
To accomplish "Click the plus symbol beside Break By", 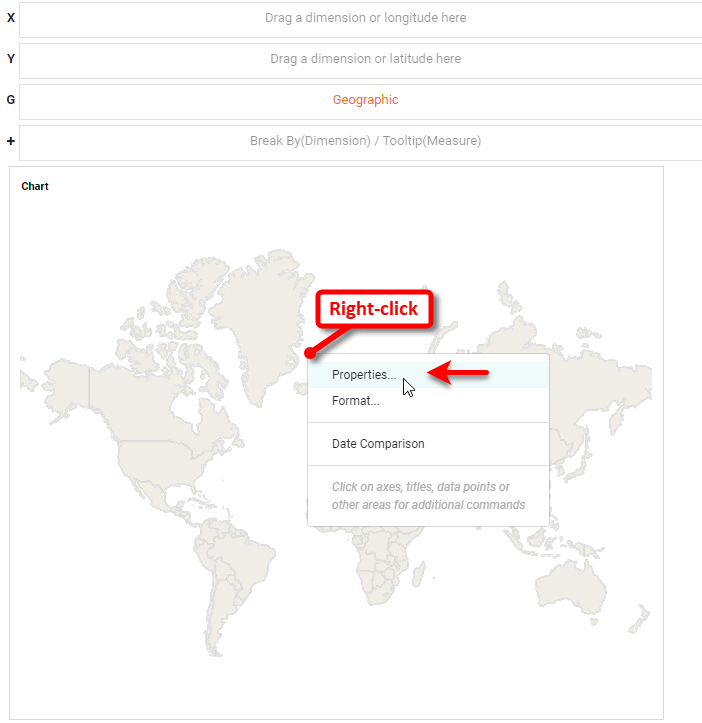I will click(x=10, y=141).
